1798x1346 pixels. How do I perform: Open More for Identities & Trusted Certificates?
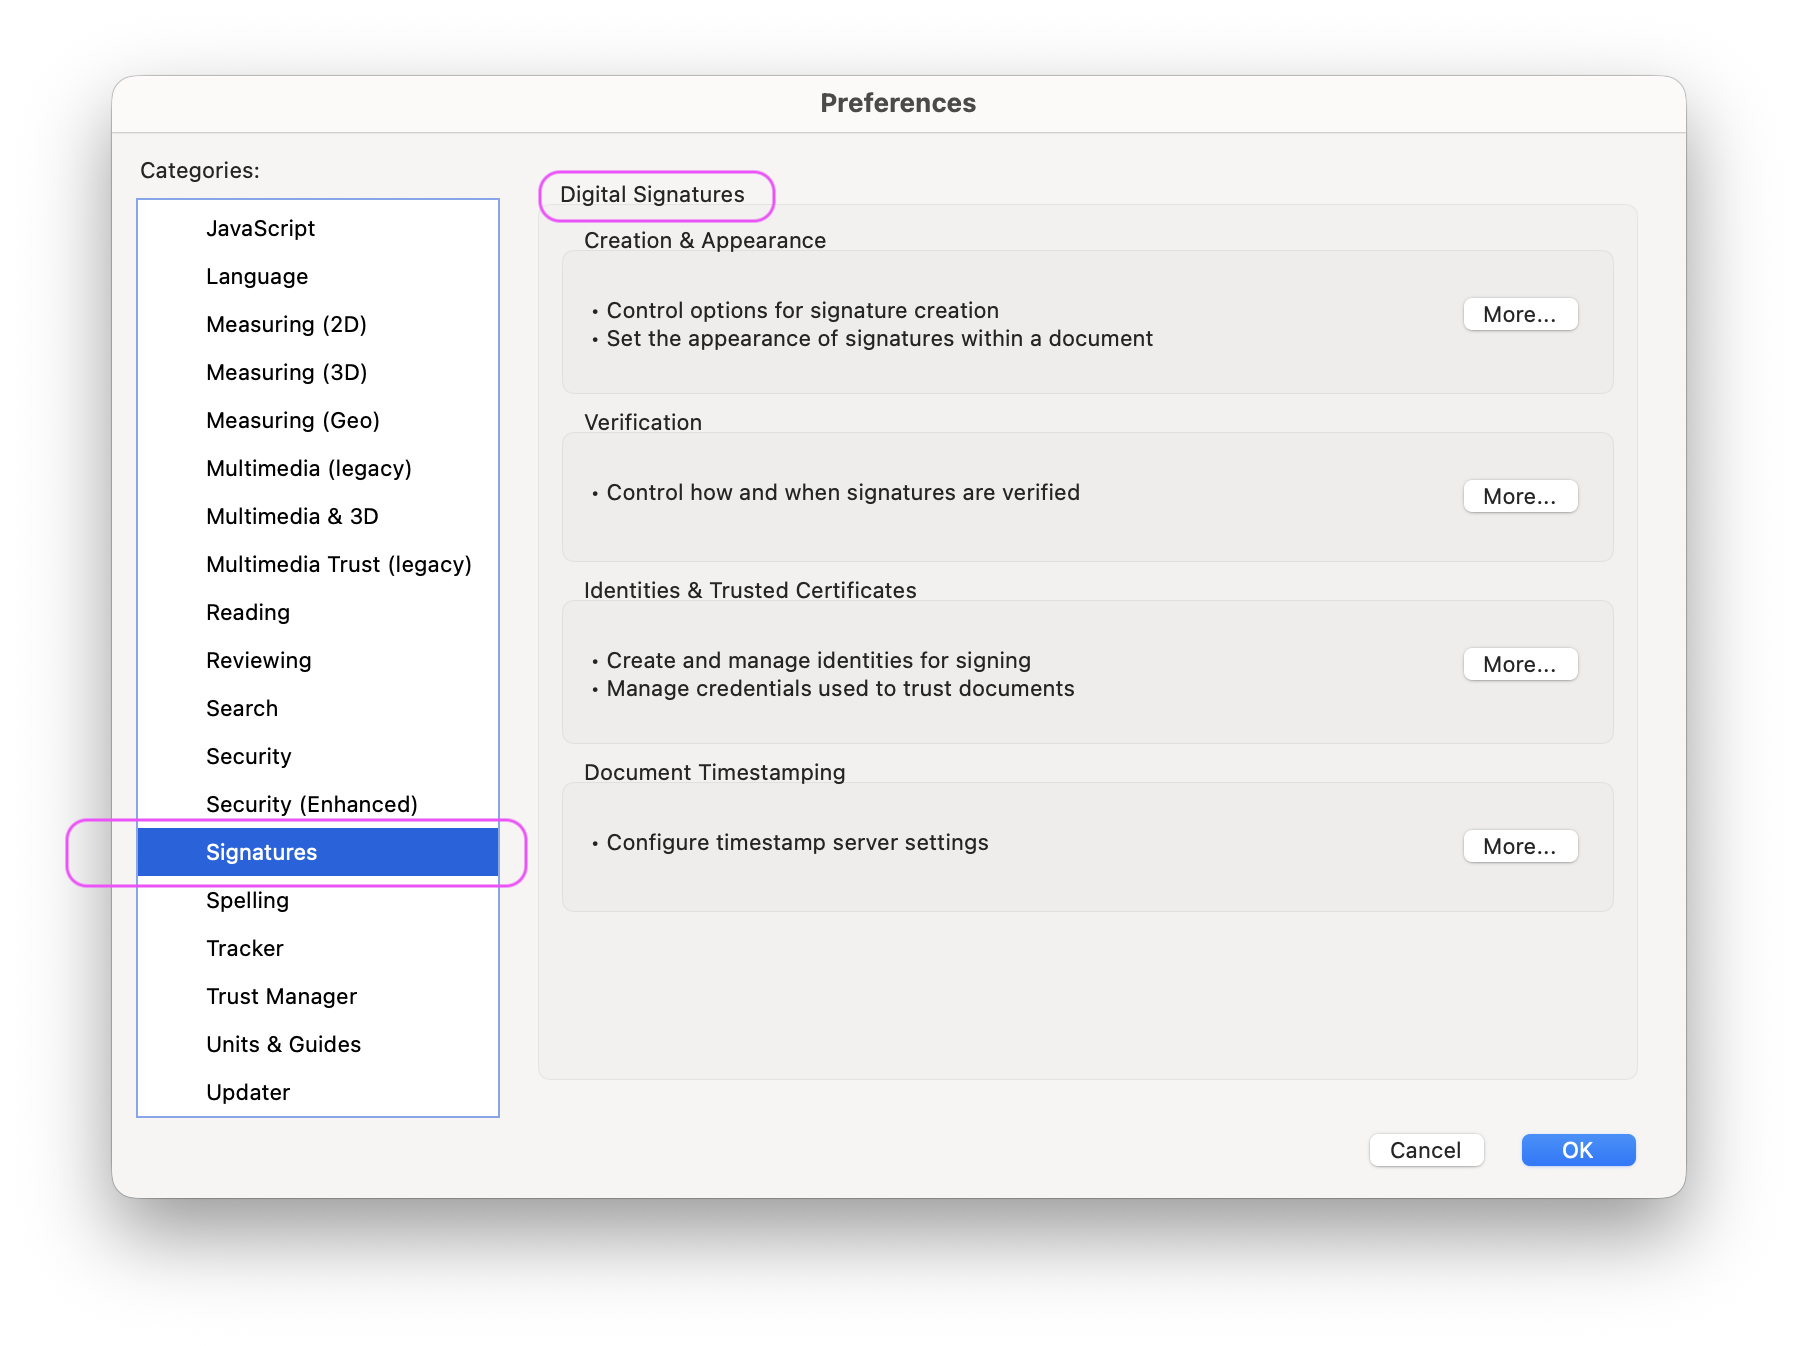1520,664
